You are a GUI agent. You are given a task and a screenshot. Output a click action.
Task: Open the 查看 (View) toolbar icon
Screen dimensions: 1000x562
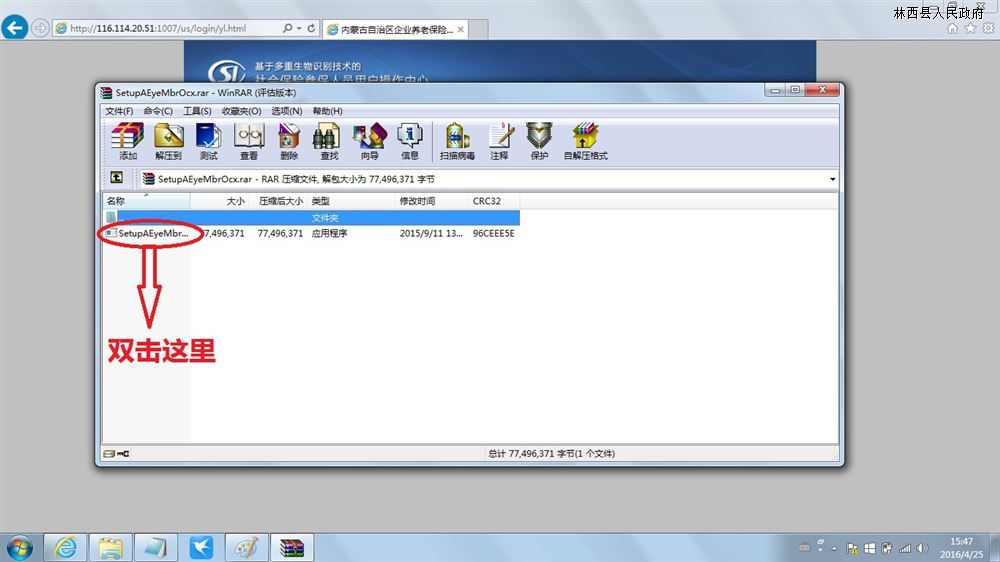(x=248, y=140)
